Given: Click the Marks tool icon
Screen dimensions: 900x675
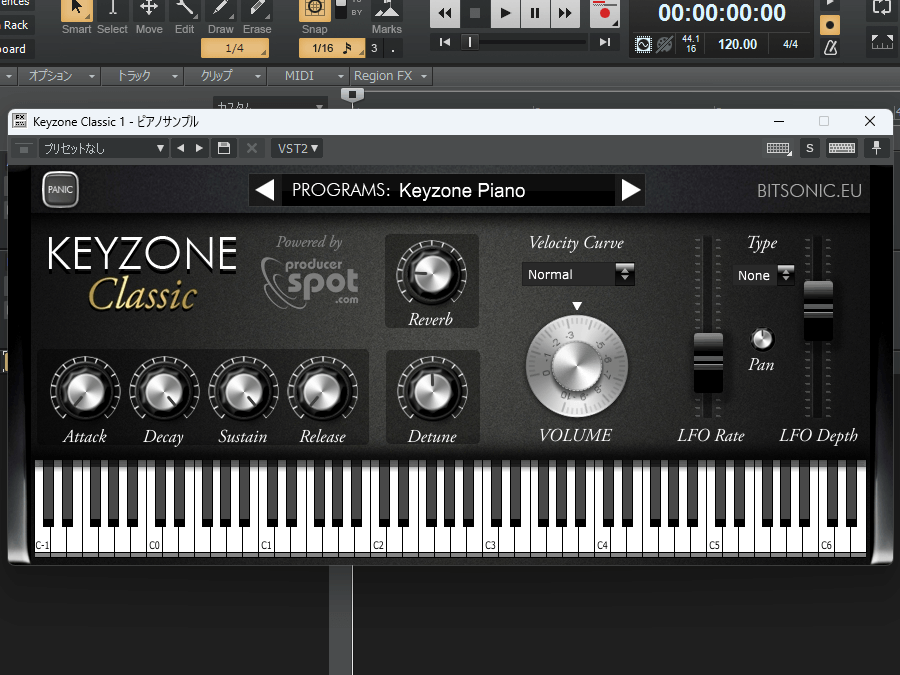Looking at the screenshot, I should (386, 11).
